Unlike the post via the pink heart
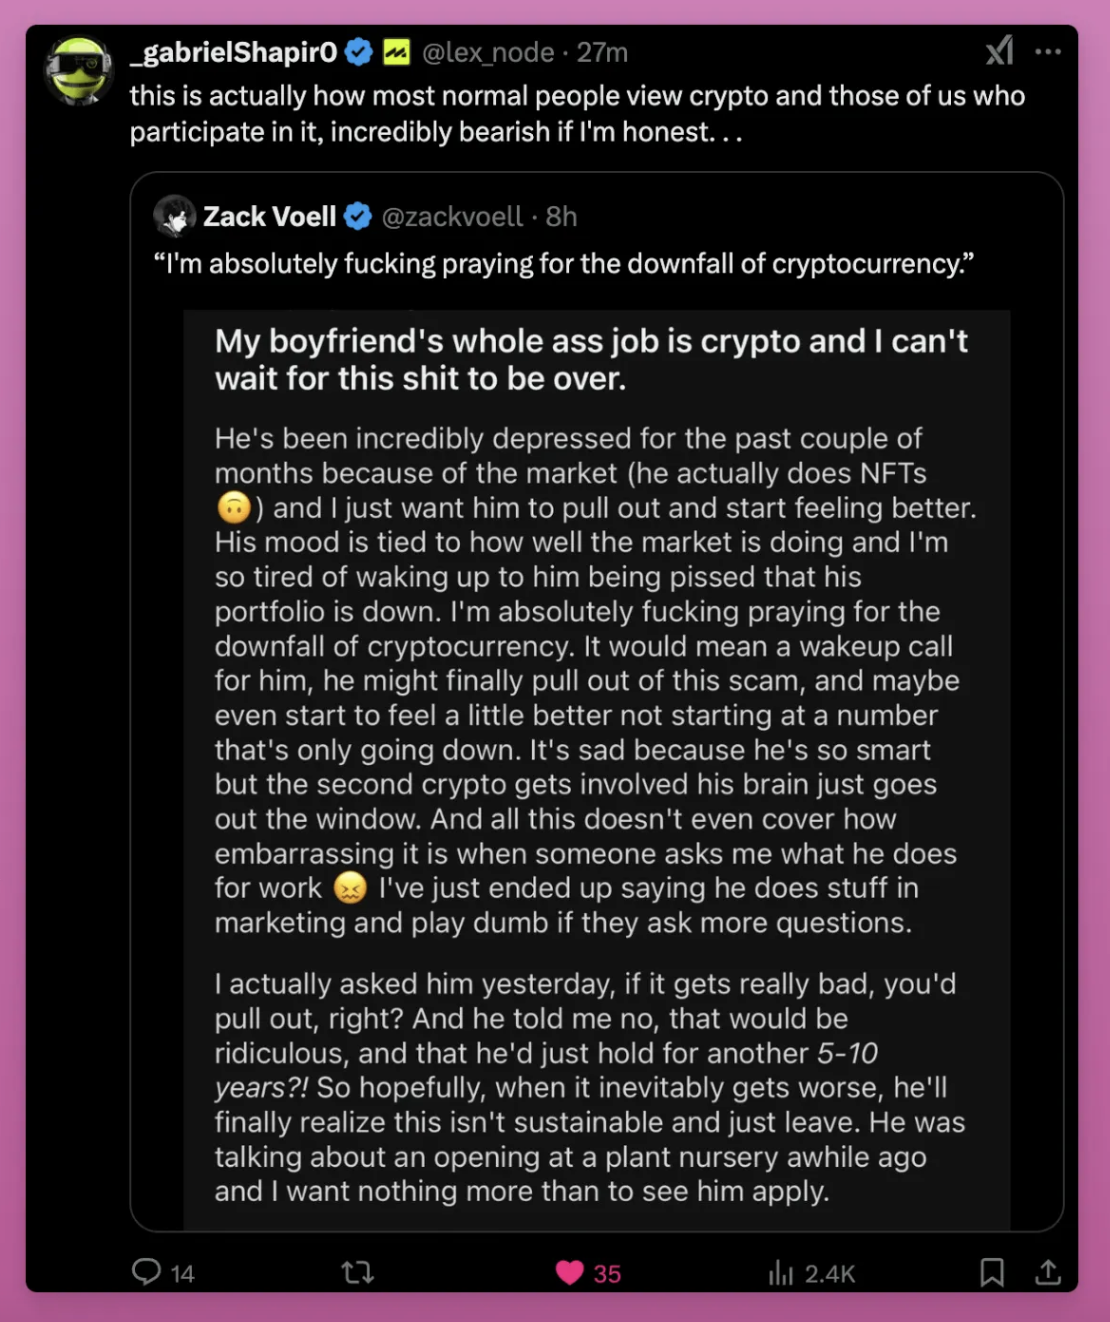 point(570,1272)
